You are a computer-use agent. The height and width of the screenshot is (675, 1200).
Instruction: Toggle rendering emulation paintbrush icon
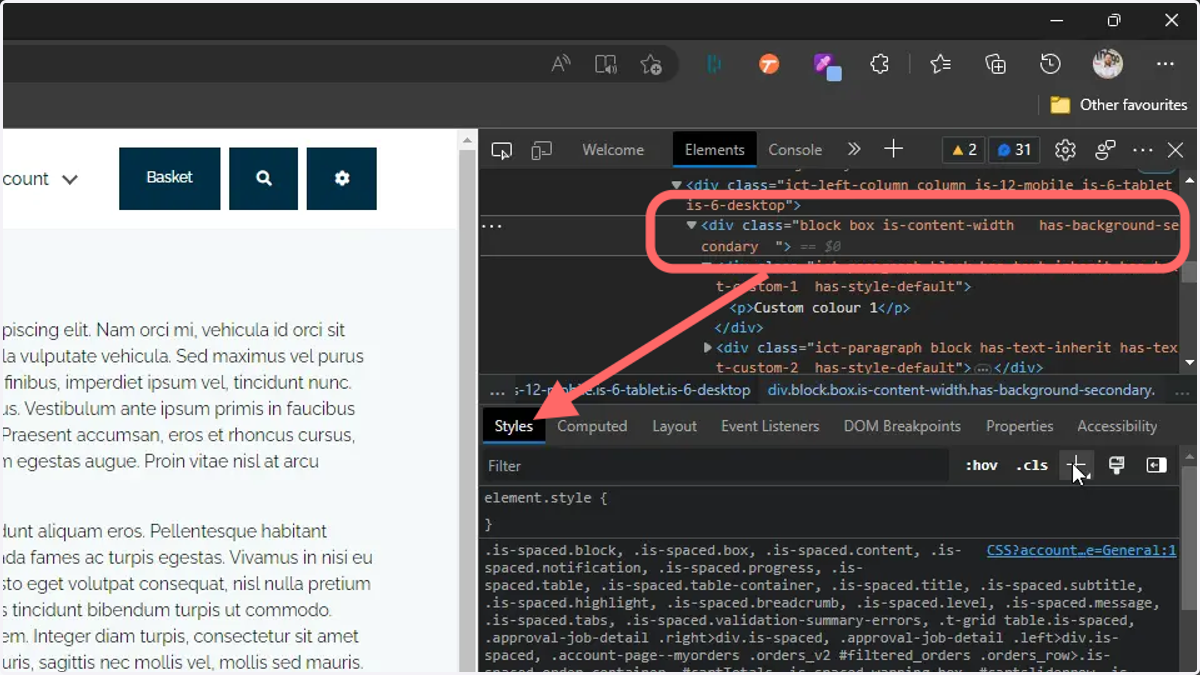click(x=1117, y=466)
